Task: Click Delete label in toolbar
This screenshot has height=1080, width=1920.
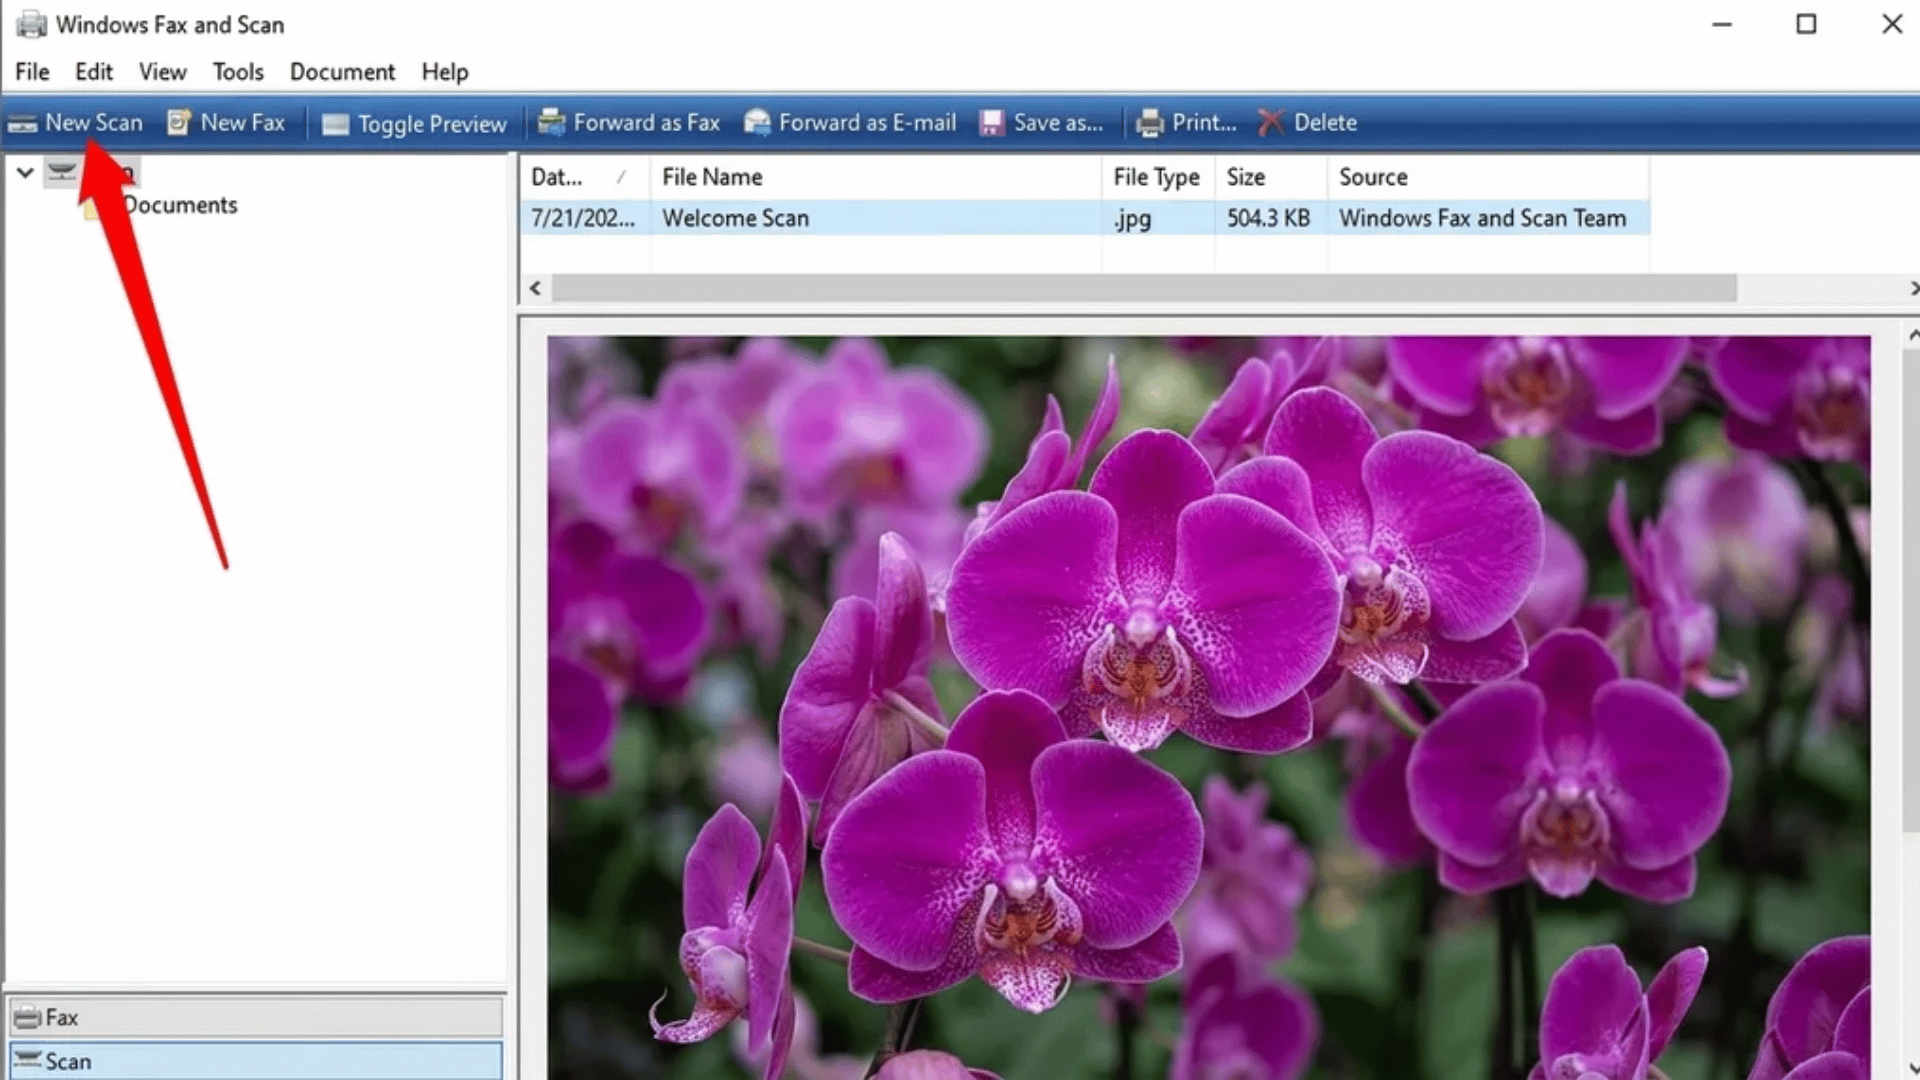Action: (x=1325, y=122)
